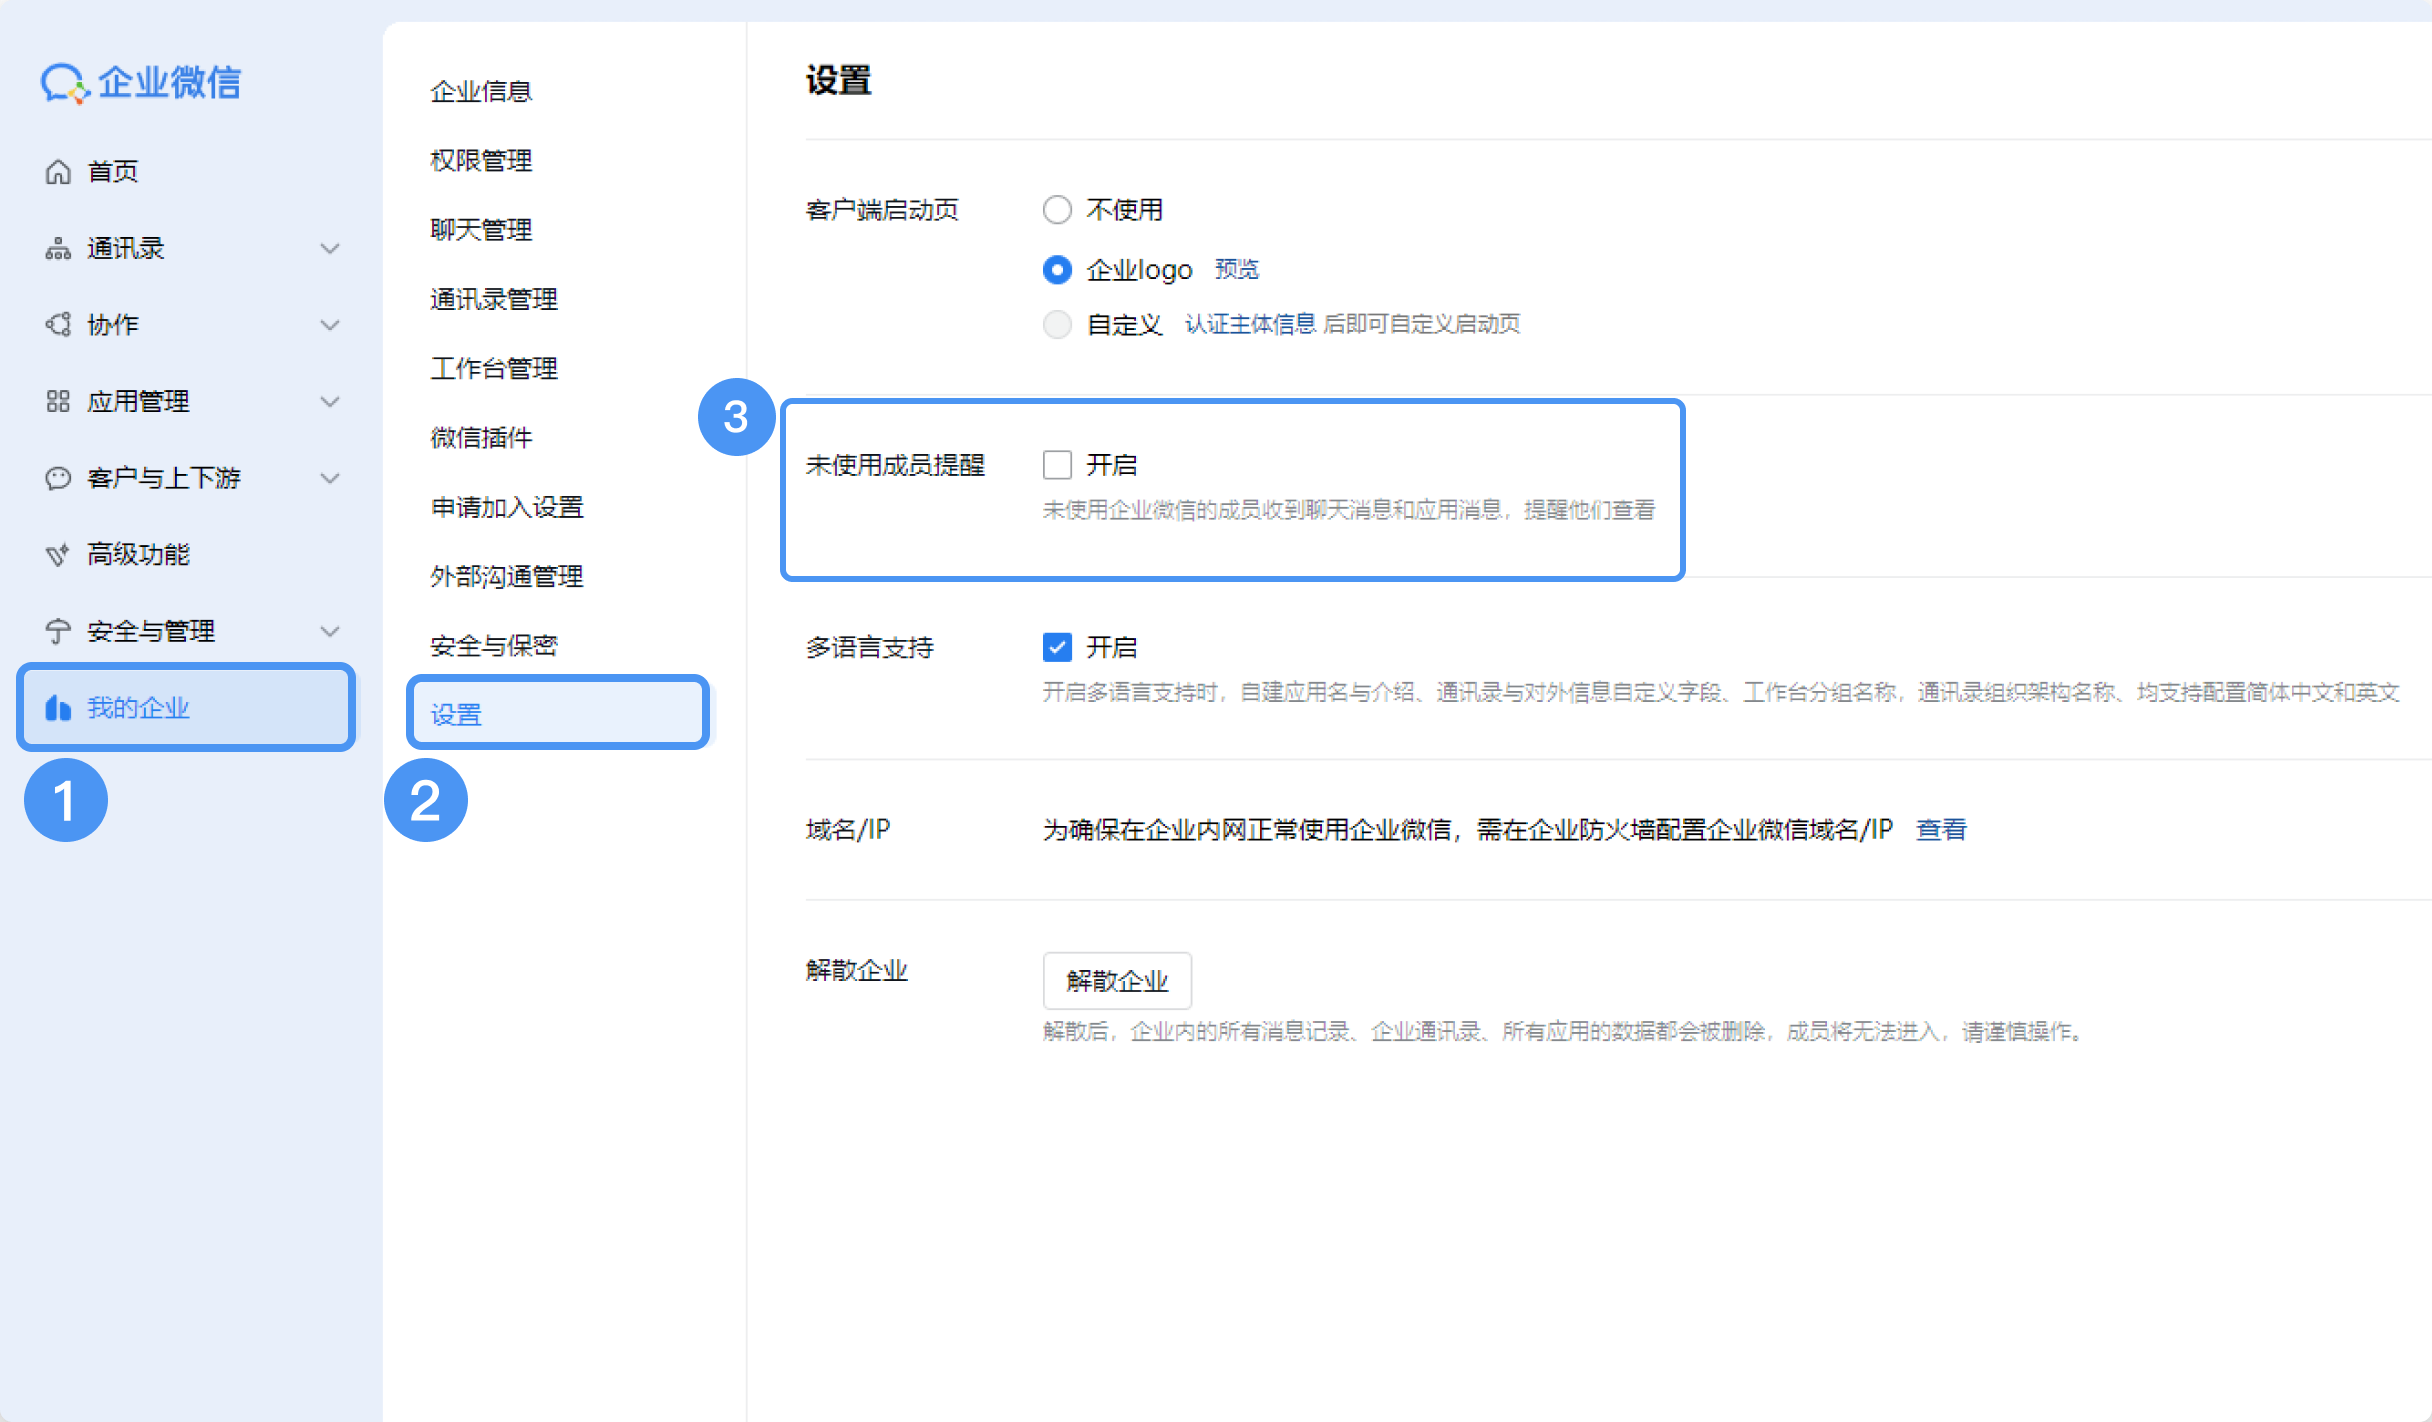Click the 解散企业 field label at left

pyautogui.click(x=857, y=971)
